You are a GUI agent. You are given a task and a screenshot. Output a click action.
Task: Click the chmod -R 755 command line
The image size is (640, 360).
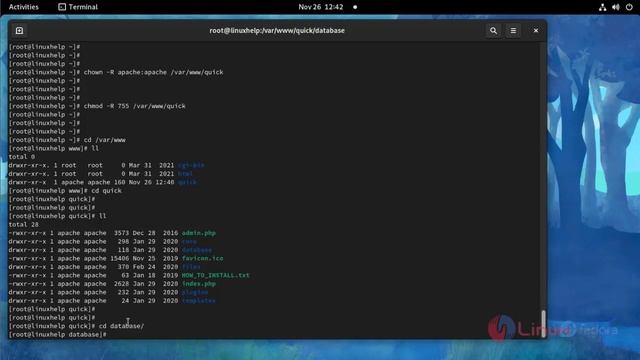point(97,106)
